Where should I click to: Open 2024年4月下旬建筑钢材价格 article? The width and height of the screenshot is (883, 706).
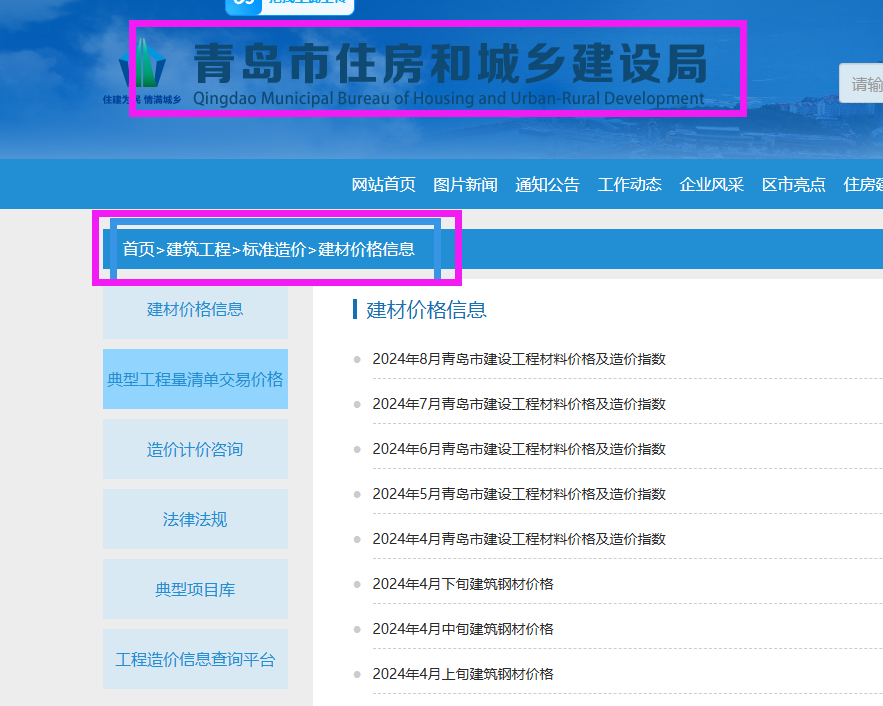coord(463,584)
